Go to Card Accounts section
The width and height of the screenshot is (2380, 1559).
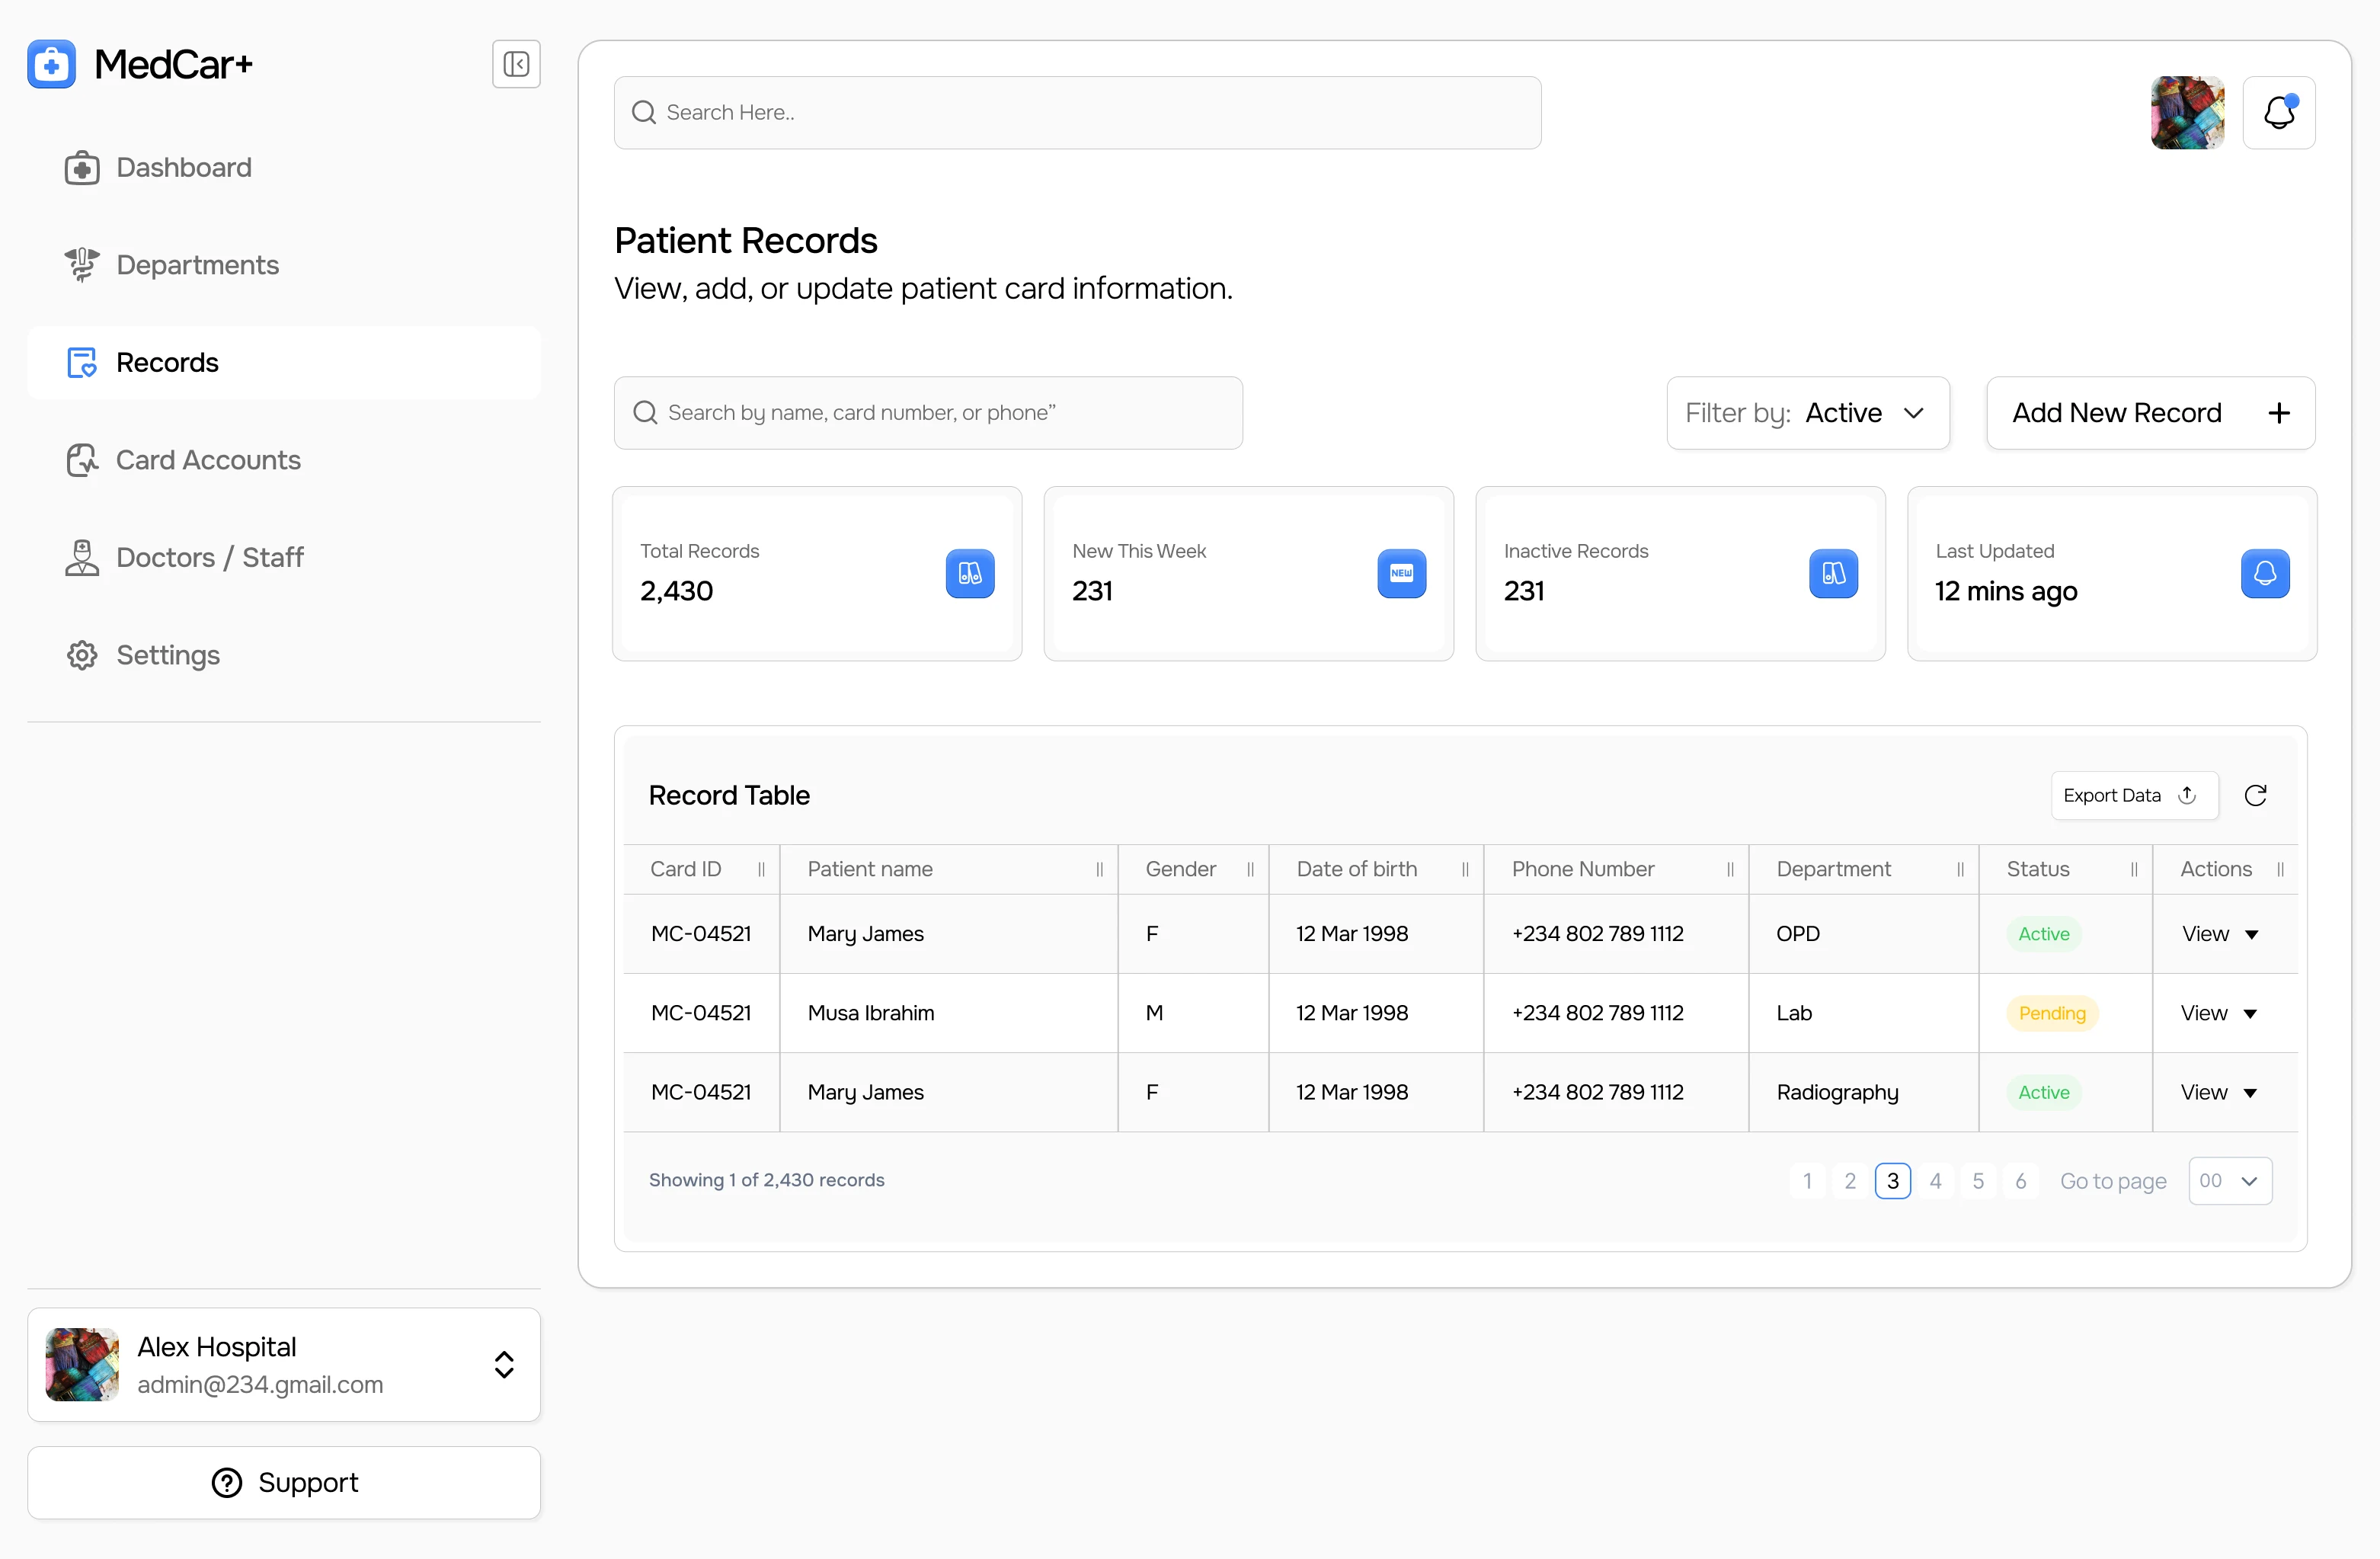tap(208, 460)
